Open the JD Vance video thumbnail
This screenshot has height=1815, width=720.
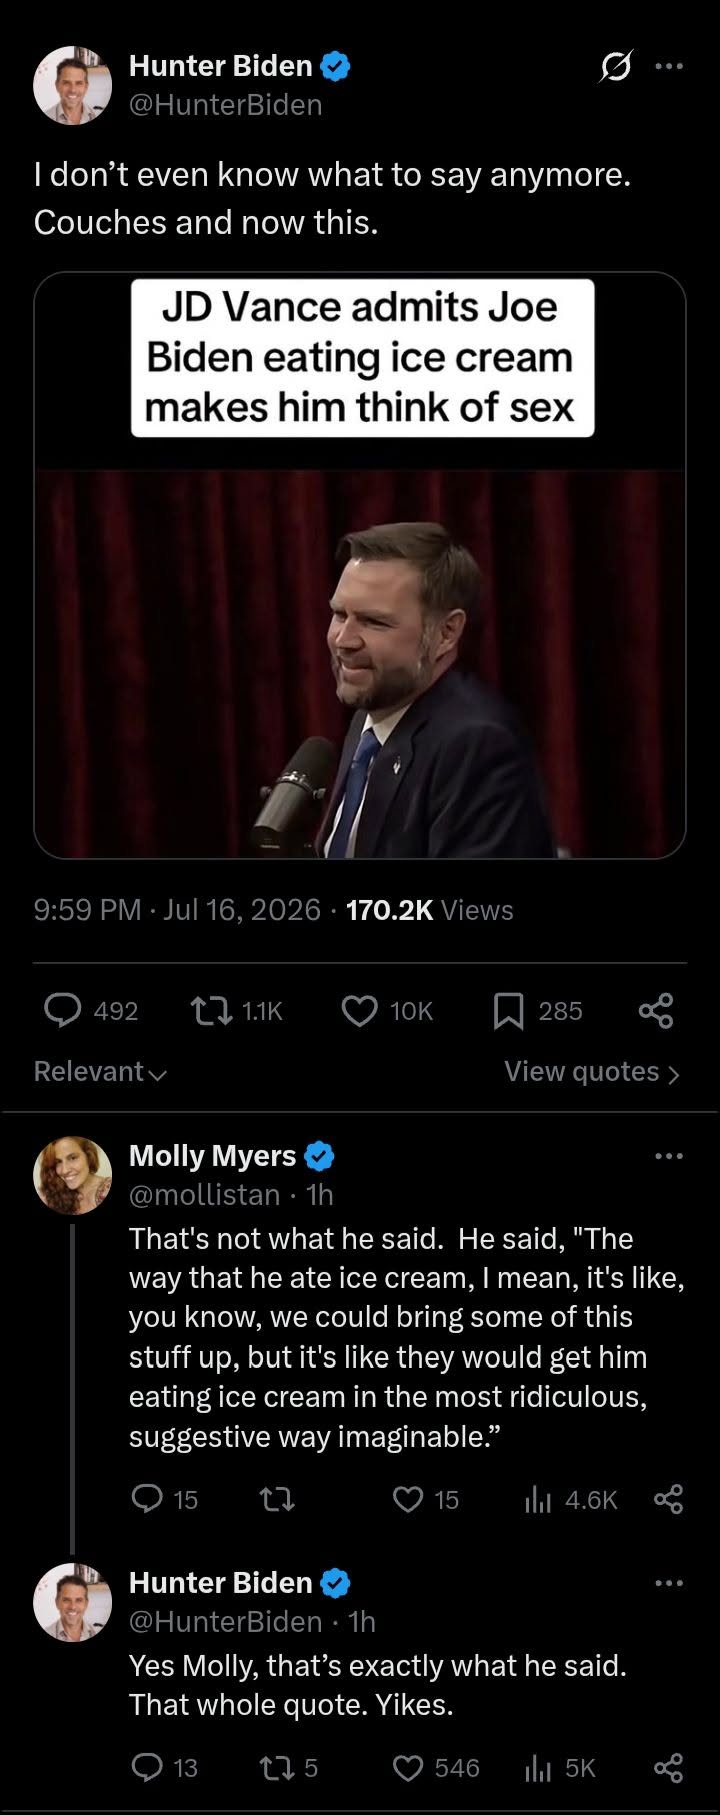click(x=360, y=565)
